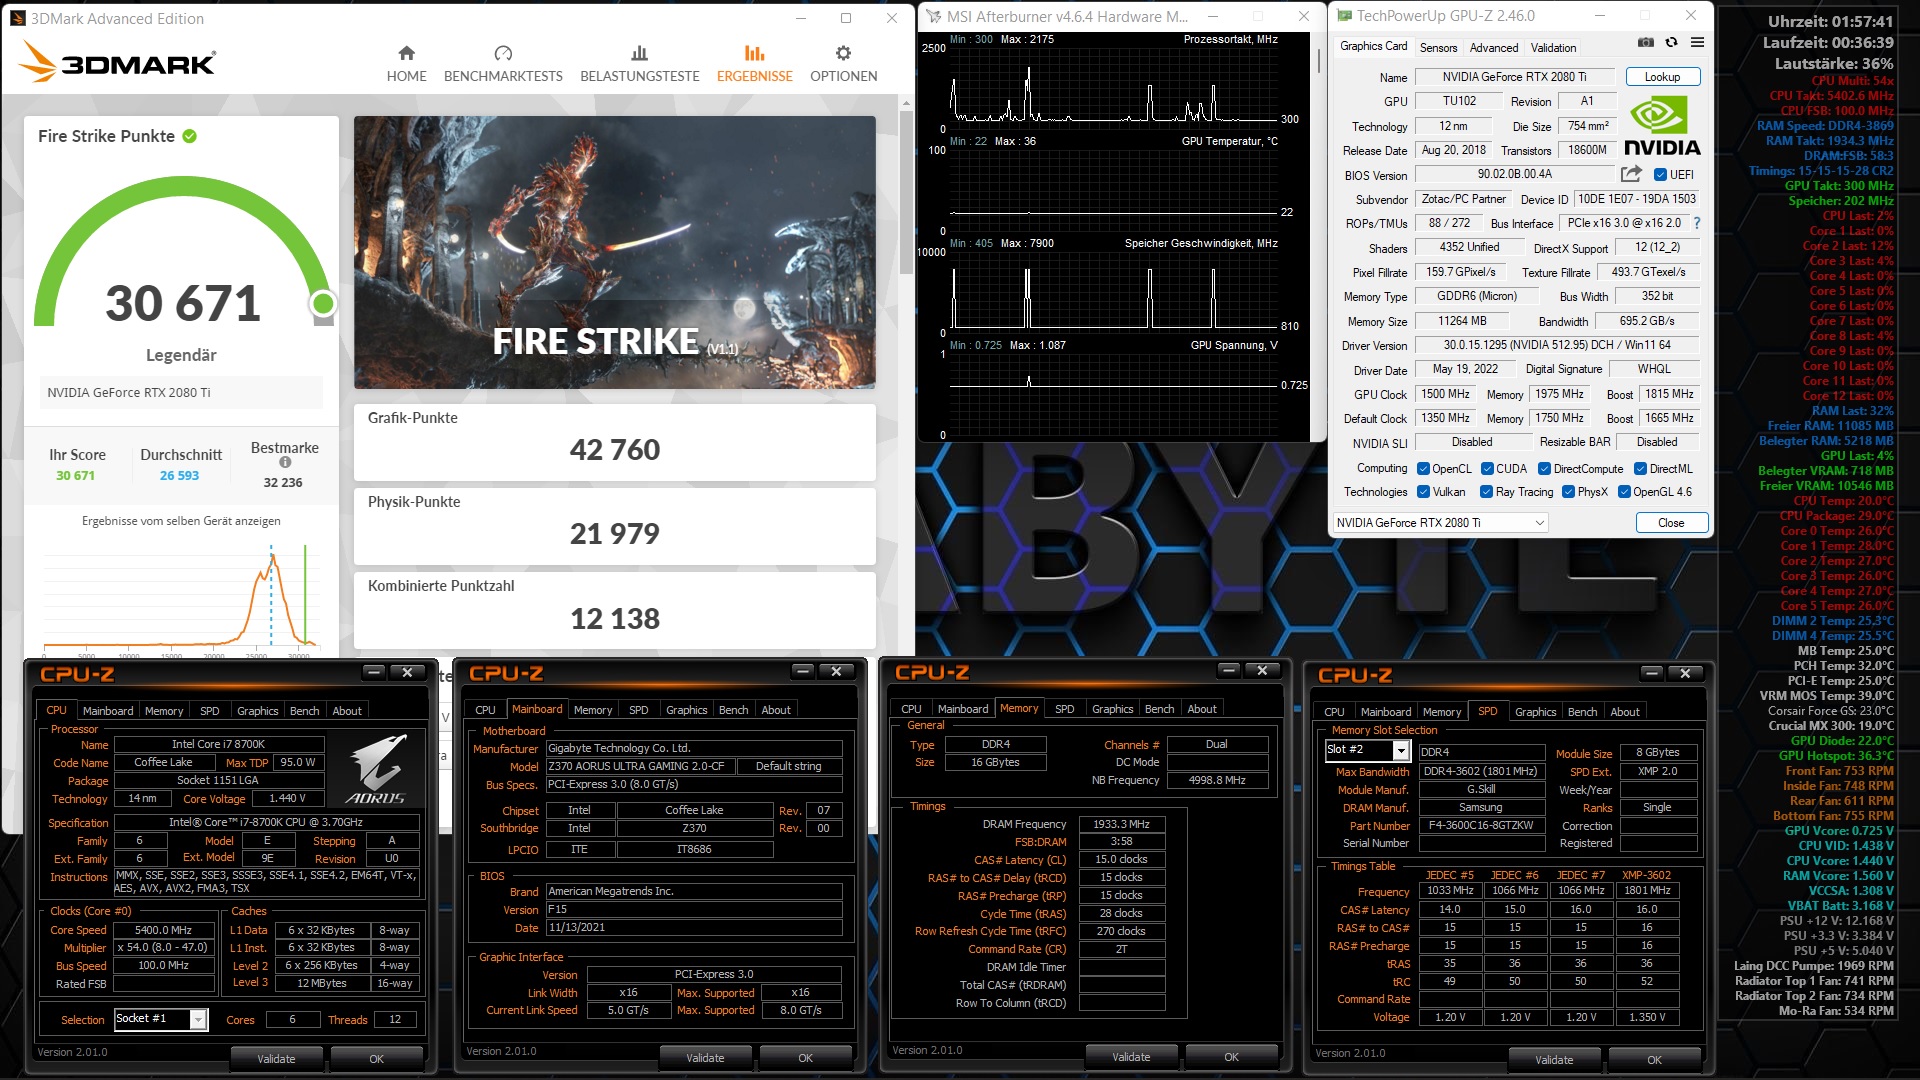Toggle OpenGL 4.6 checkbox in GPU-Z

[1624, 492]
